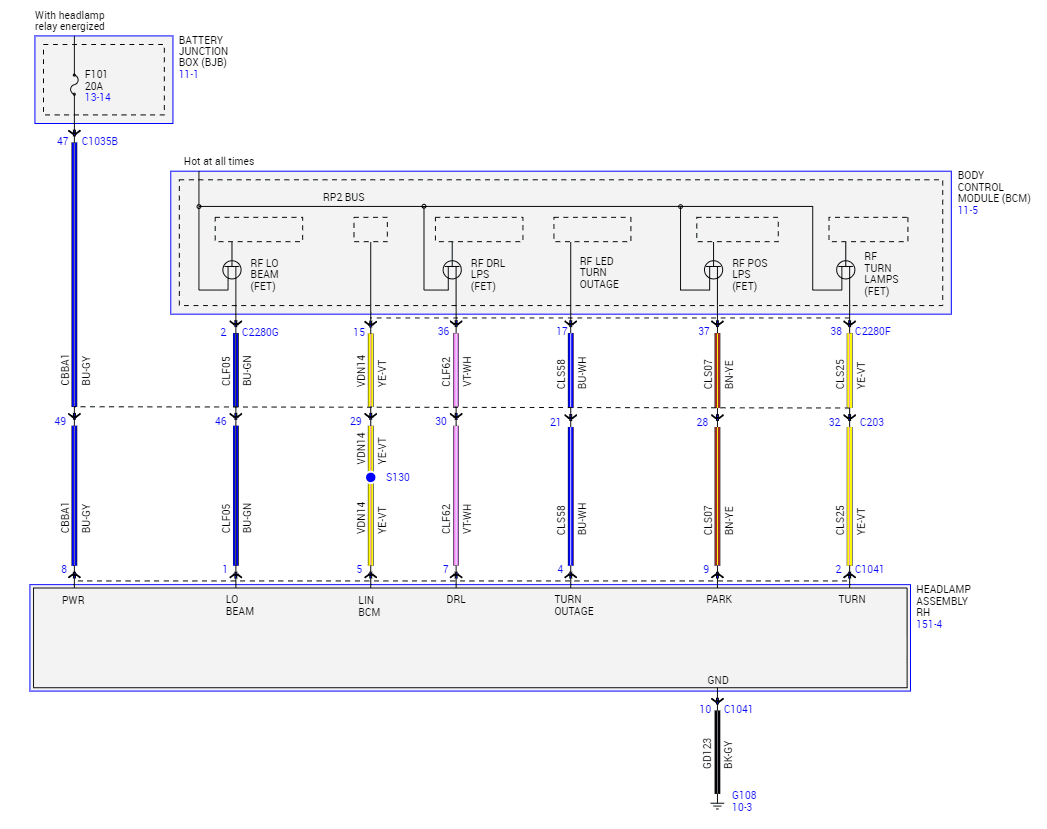Open the C1041 connector link beside GND pin 10

coord(738,710)
